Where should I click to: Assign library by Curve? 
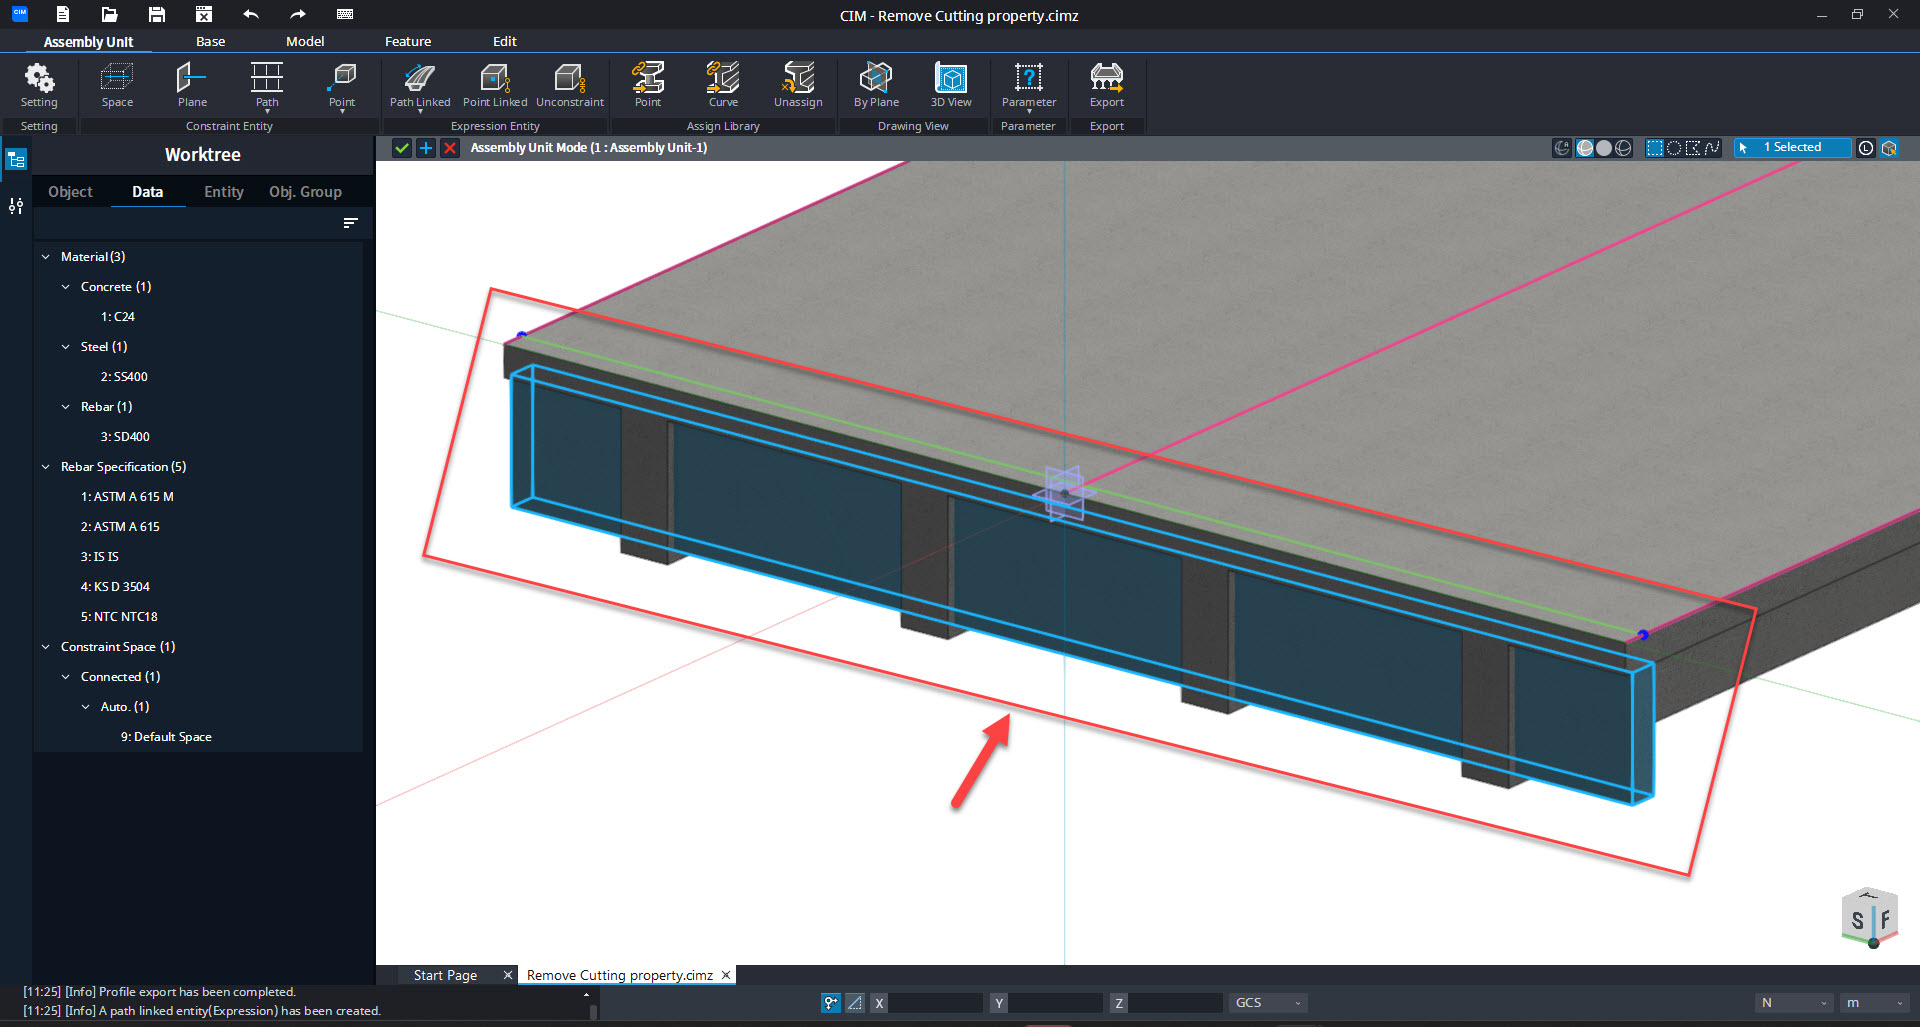[x=723, y=85]
